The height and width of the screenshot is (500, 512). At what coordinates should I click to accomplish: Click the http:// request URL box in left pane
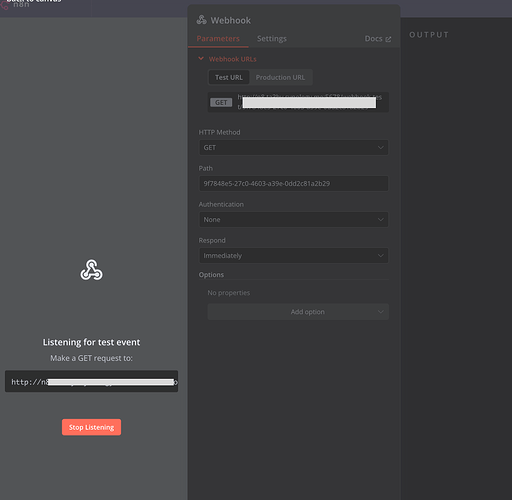(x=91, y=381)
